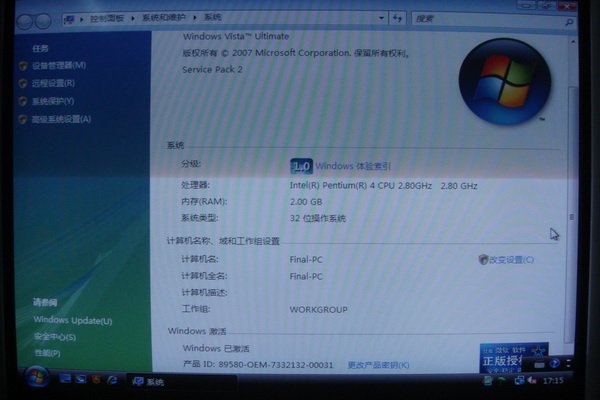600x400 pixels.
Task: Click the magnifier icon in search box
Action: point(569,23)
